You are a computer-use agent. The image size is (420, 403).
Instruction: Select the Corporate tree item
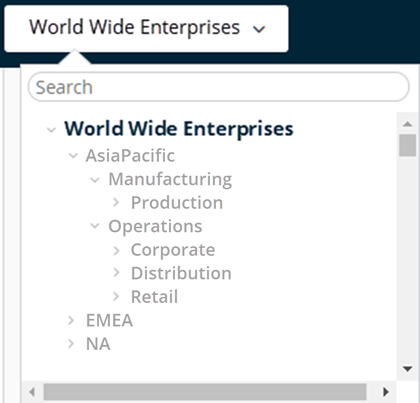tap(173, 250)
